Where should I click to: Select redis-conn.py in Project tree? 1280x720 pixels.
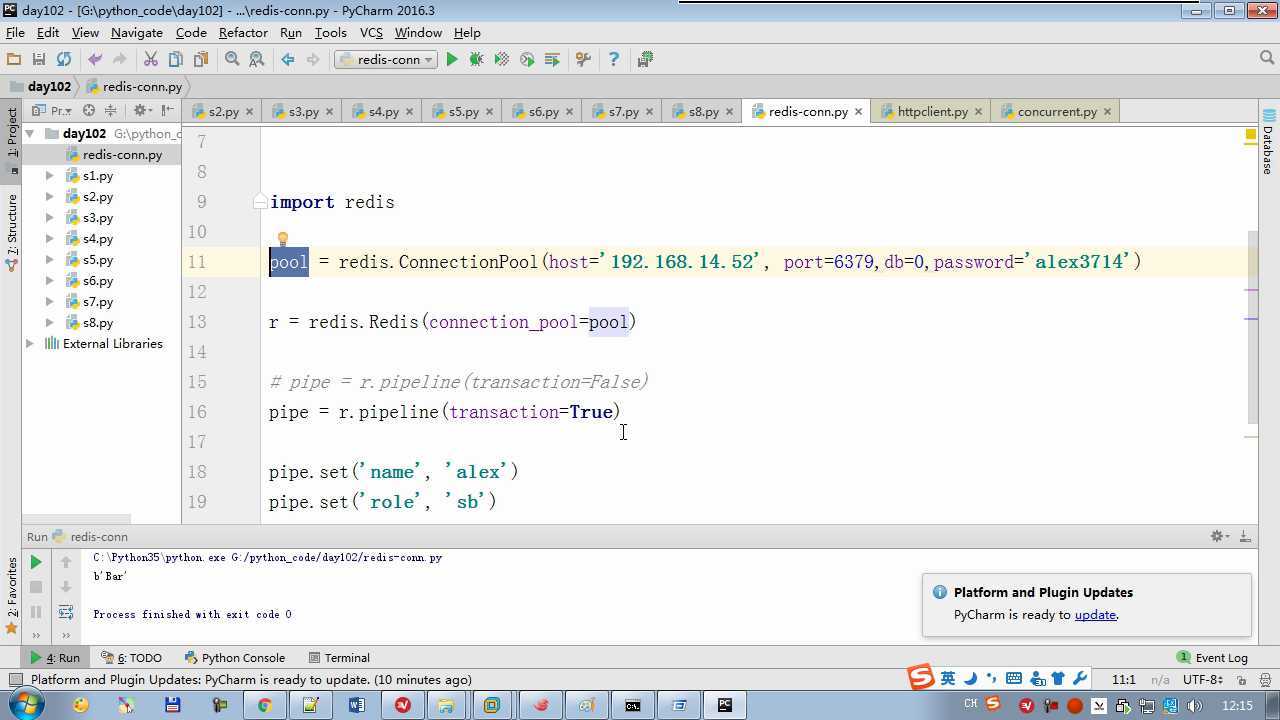(x=122, y=154)
